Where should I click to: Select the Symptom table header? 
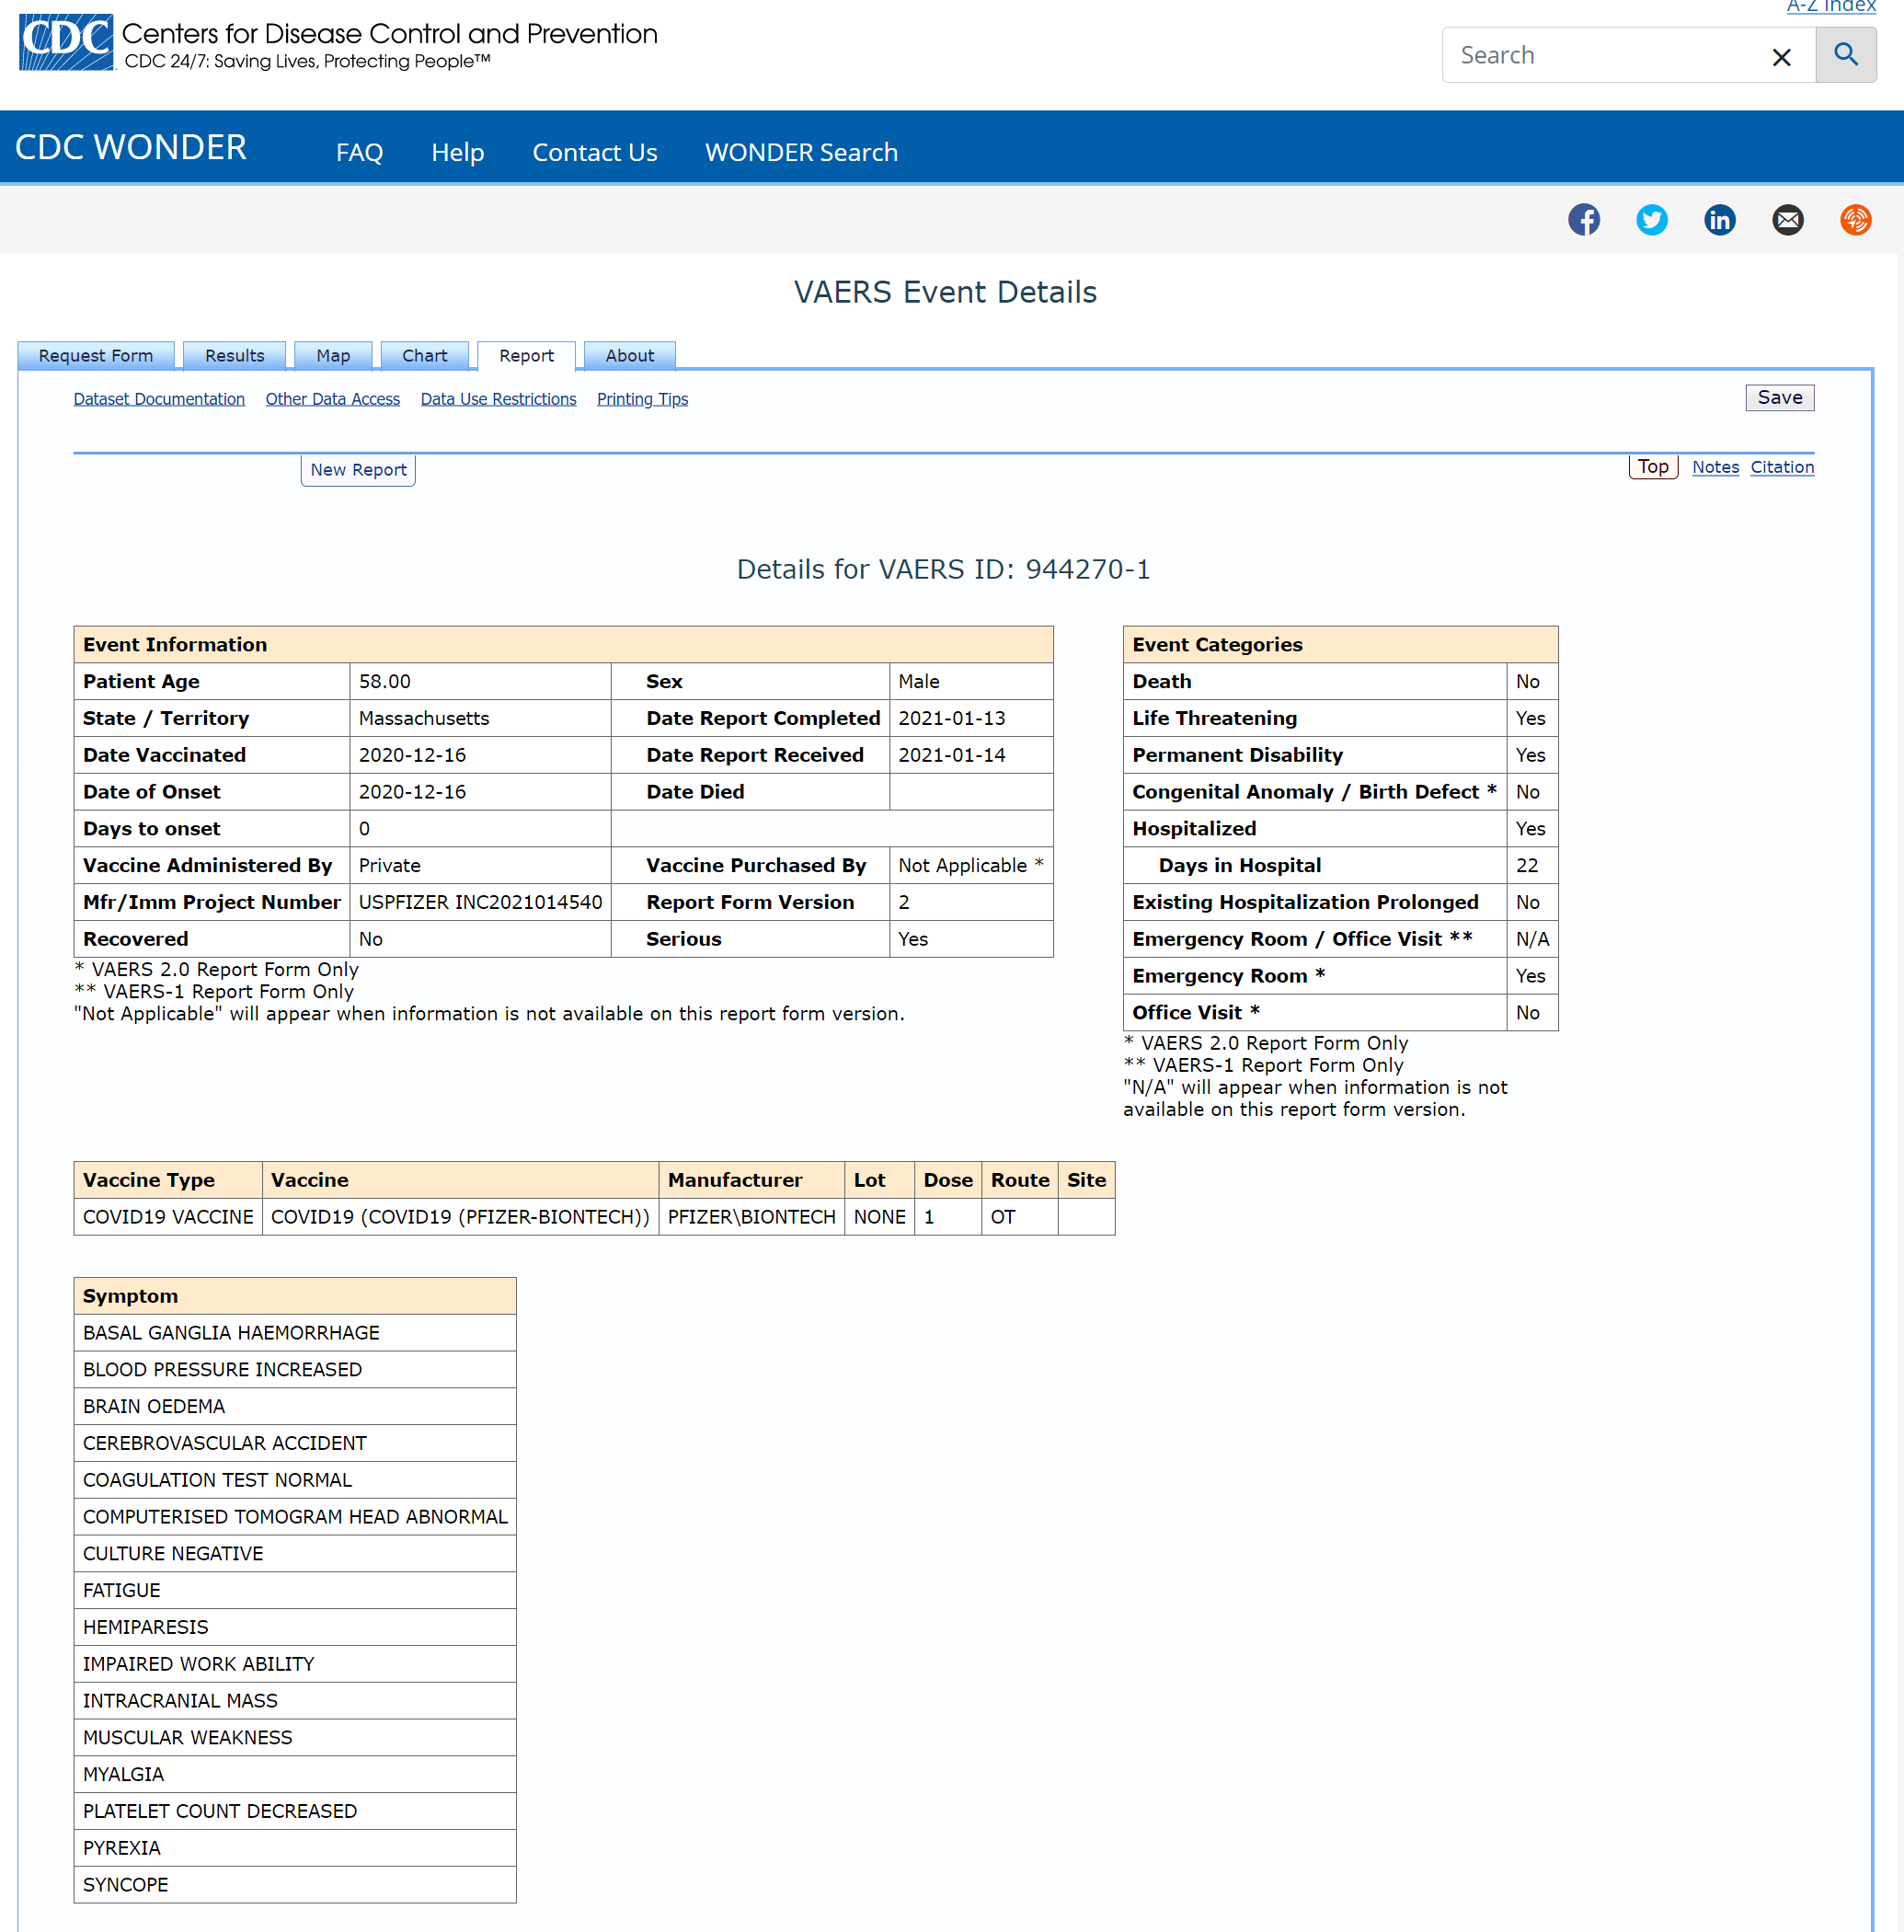295,1296
